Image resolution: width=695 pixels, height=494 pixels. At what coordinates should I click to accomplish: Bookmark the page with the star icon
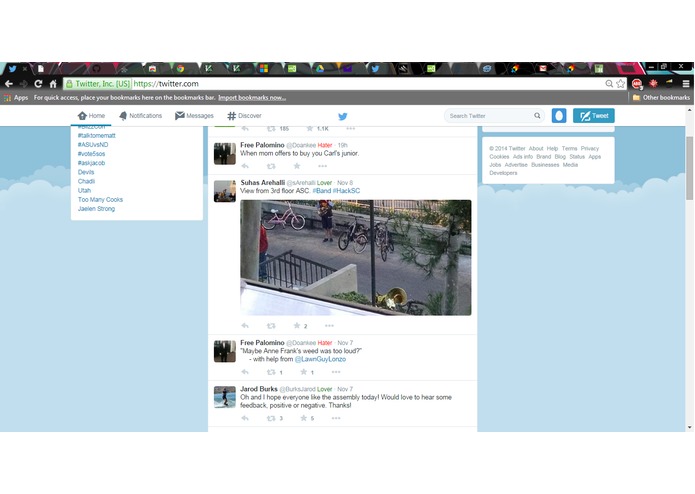pyautogui.click(x=621, y=84)
